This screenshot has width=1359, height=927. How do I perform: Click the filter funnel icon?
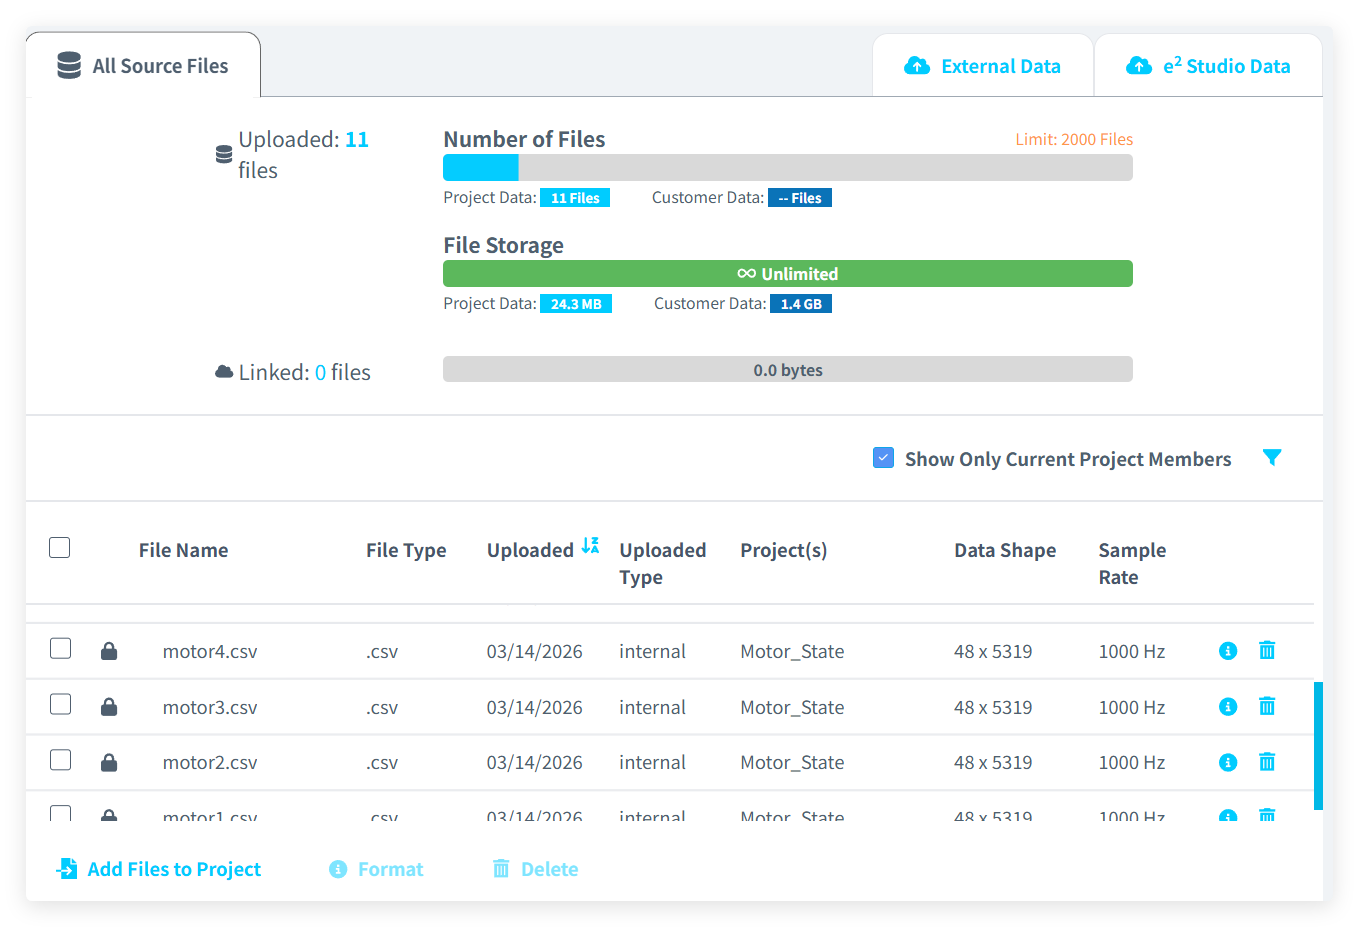(1272, 458)
